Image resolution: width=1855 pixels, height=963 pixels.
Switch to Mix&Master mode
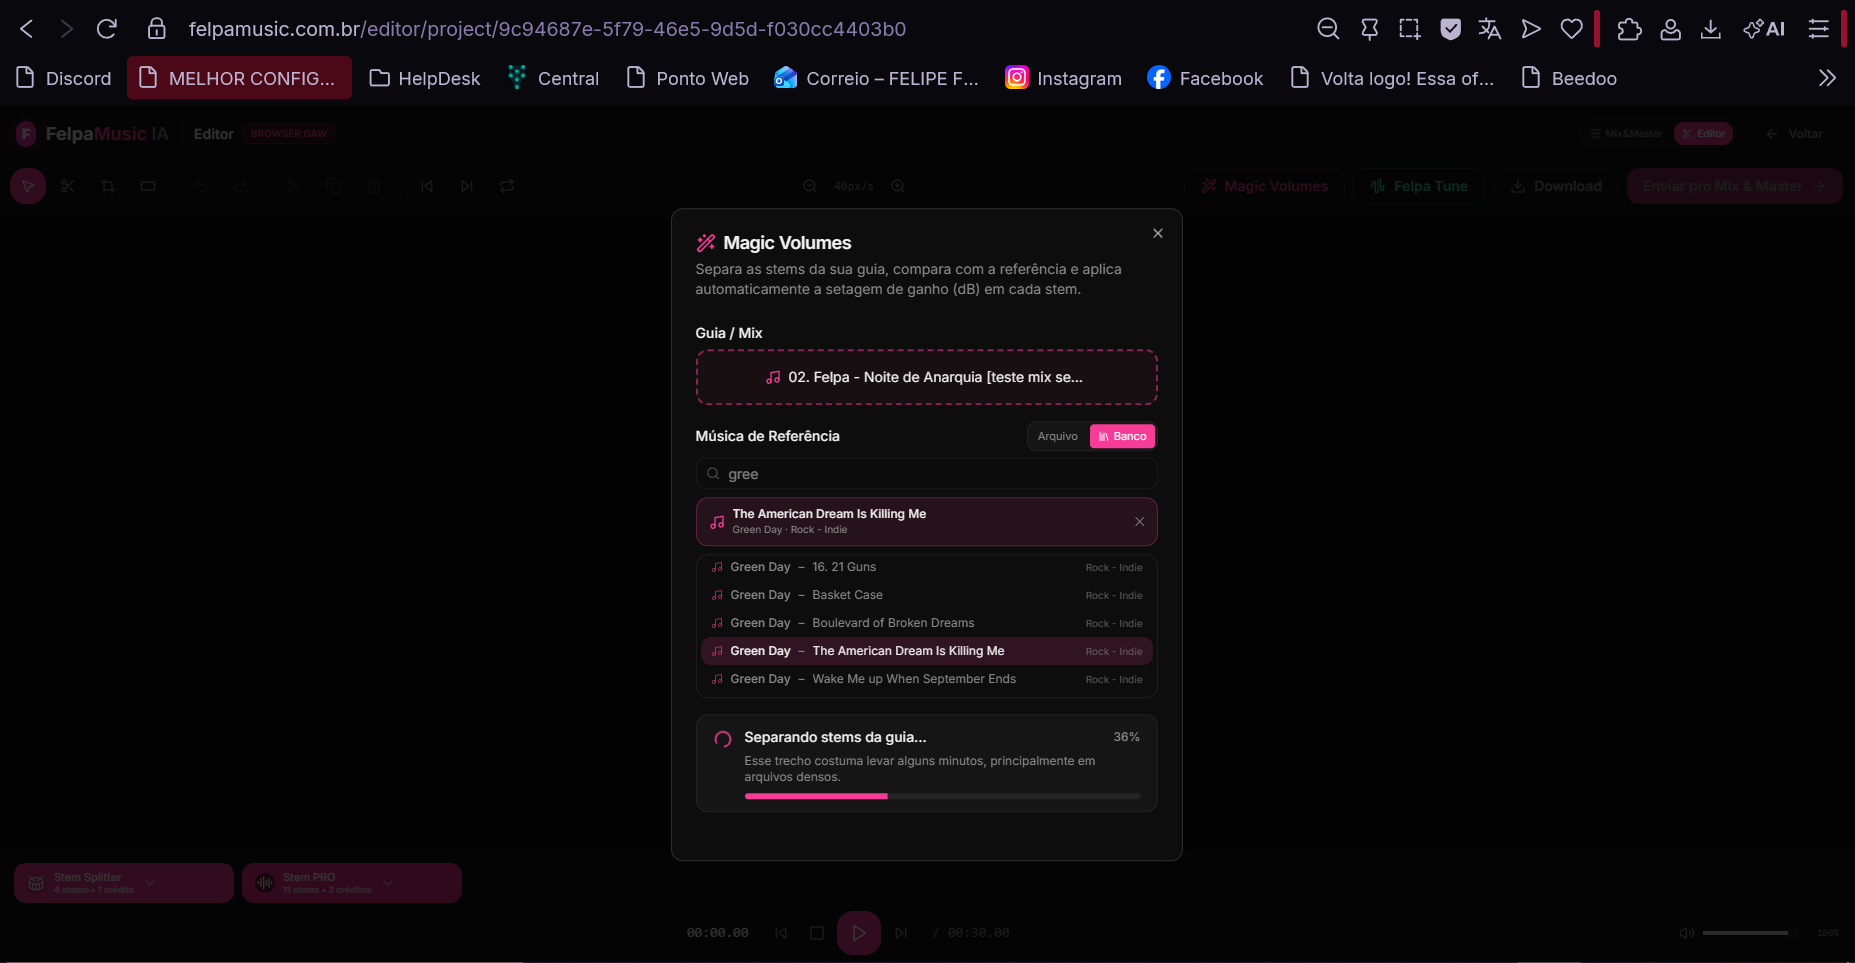[1626, 134]
